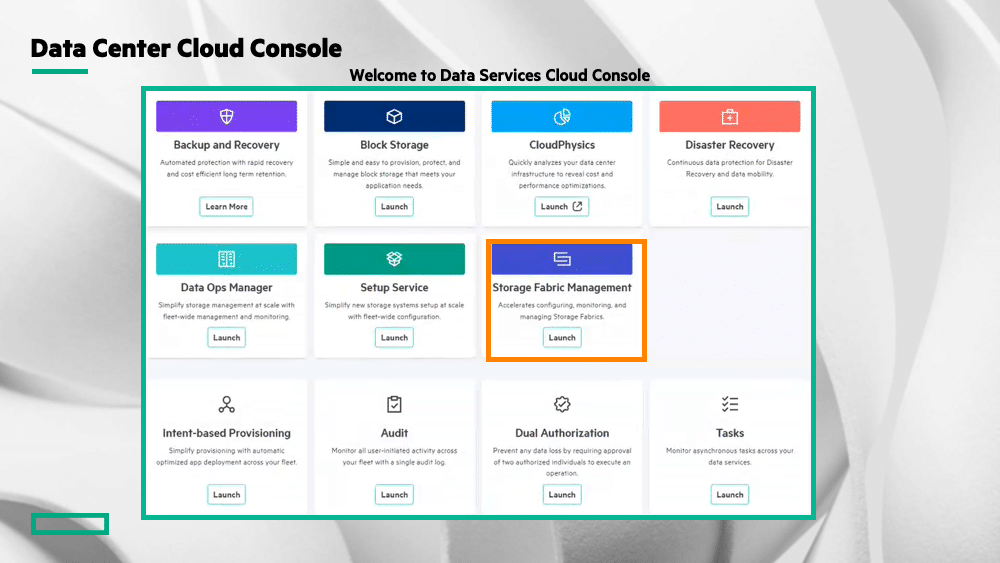Launch the Audit service
Viewport: 1000px width, 563px height.
pyautogui.click(x=394, y=494)
